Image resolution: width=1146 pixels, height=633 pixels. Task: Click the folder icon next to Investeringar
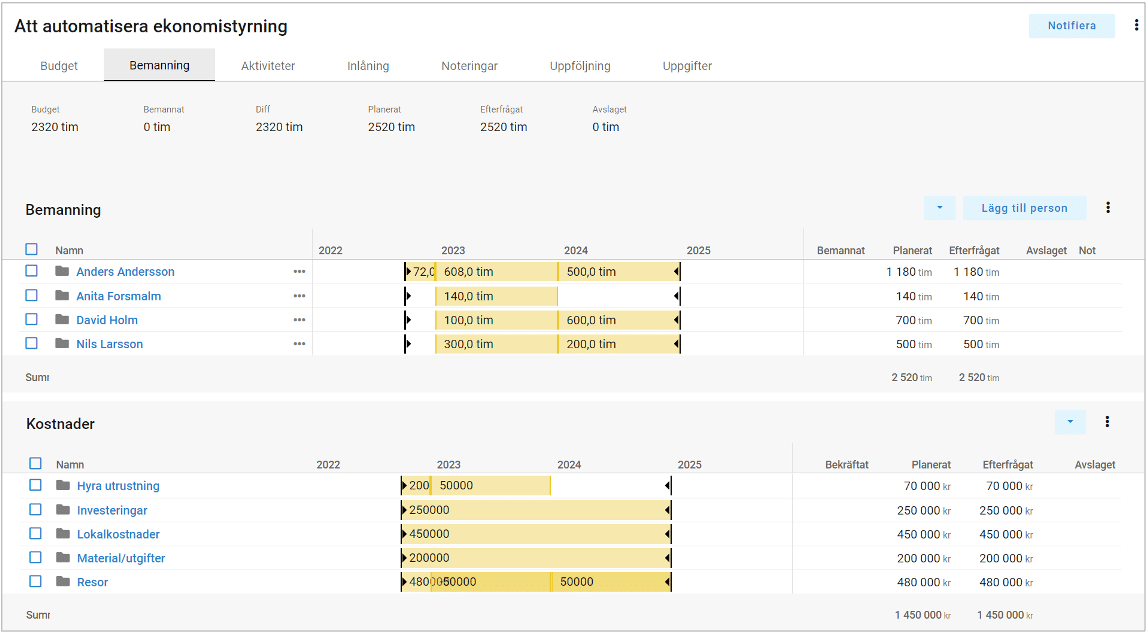point(63,510)
